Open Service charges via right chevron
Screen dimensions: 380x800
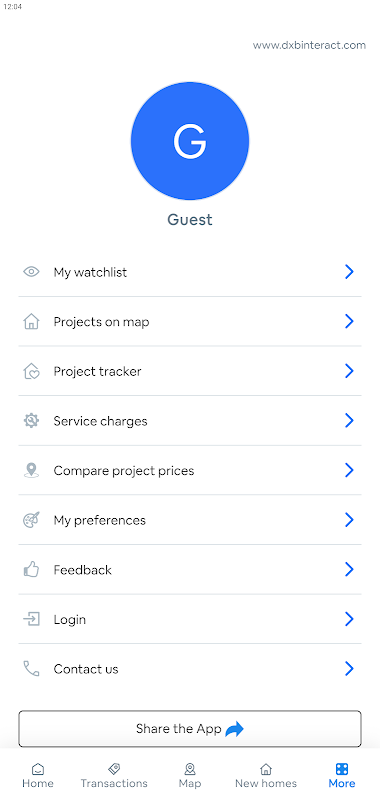point(349,420)
